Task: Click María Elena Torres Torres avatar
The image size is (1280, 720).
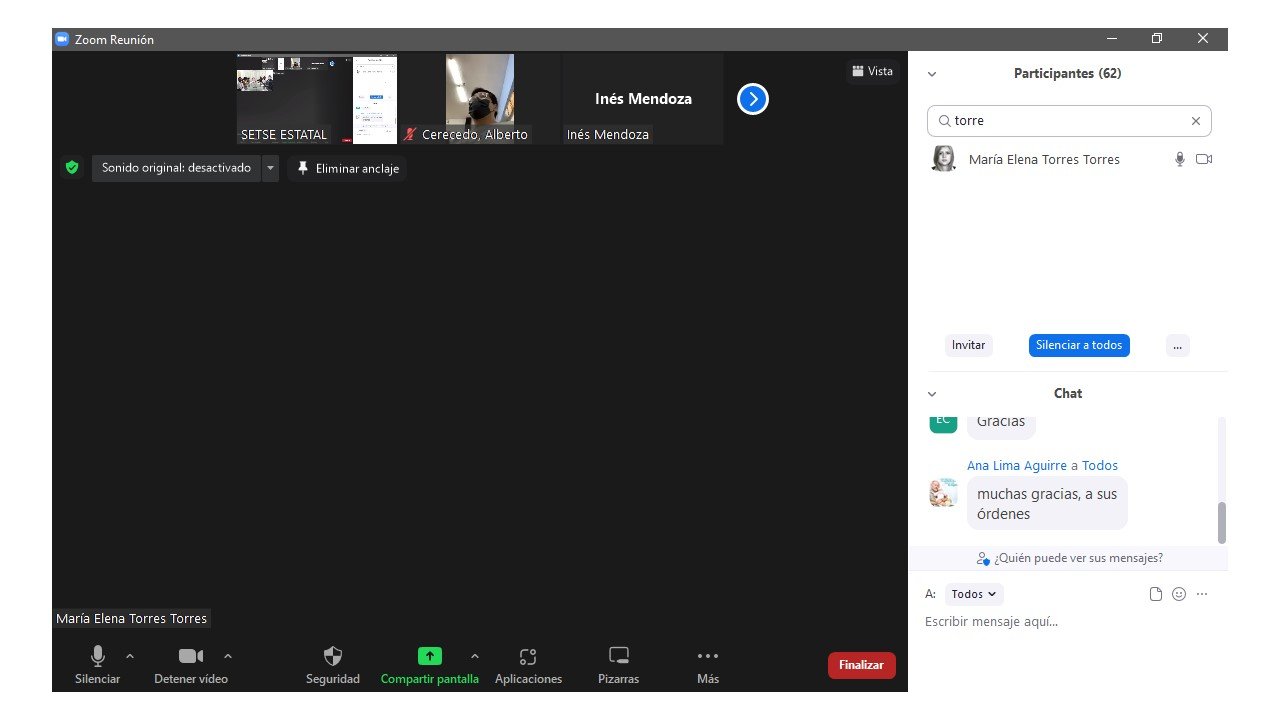Action: tap(943, 159)
